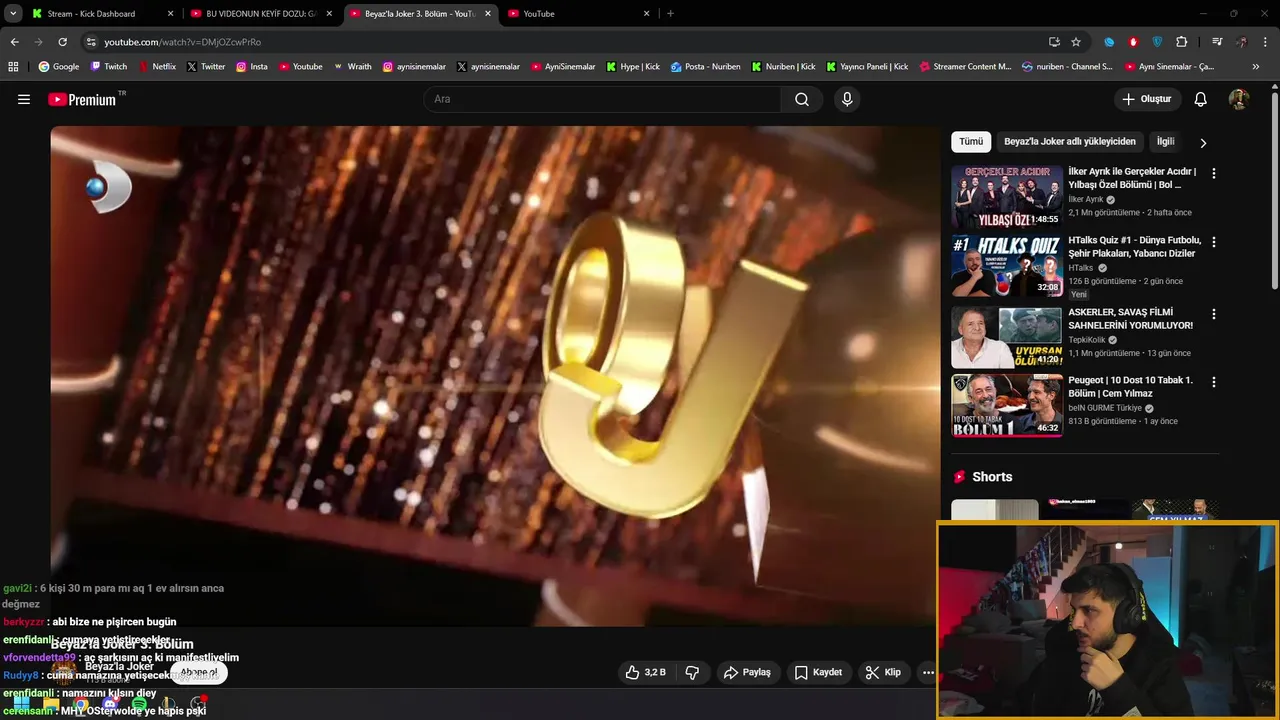Click the install app icon in address bar
This screenshot has width=1280, height=720.
tap(1054, 42)
